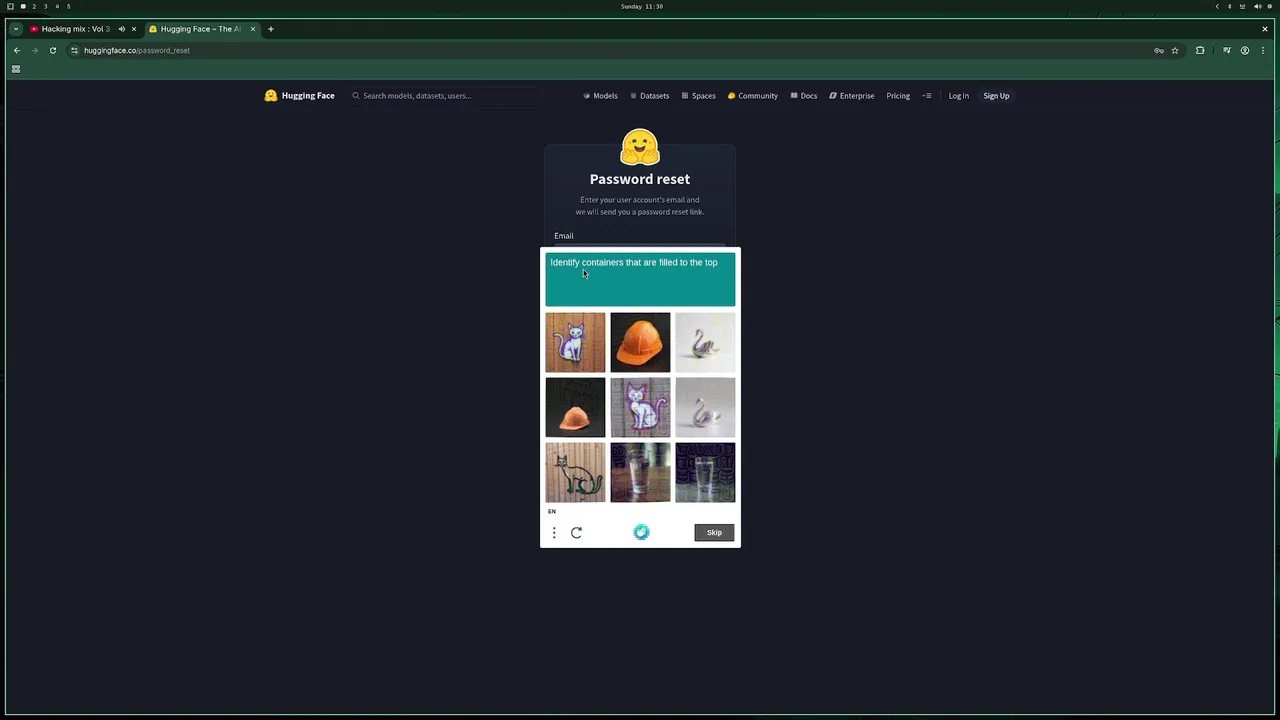Click the captcha three-dot options menu
This screenshot has height=720, width=1280.
pyautogui.click(x=554, y=533)
